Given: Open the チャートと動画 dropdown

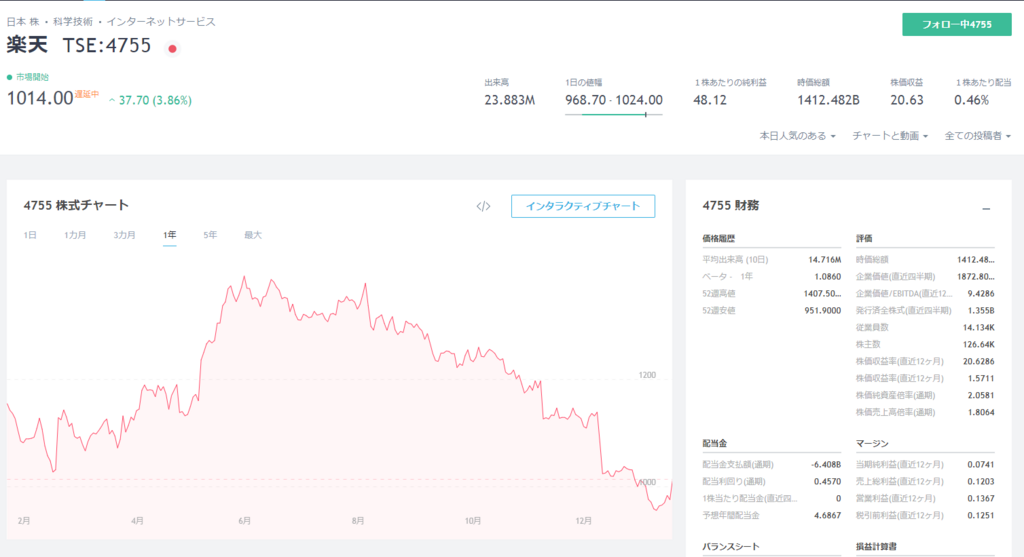Looking at the screenshot, I should [x=890, y=136].
